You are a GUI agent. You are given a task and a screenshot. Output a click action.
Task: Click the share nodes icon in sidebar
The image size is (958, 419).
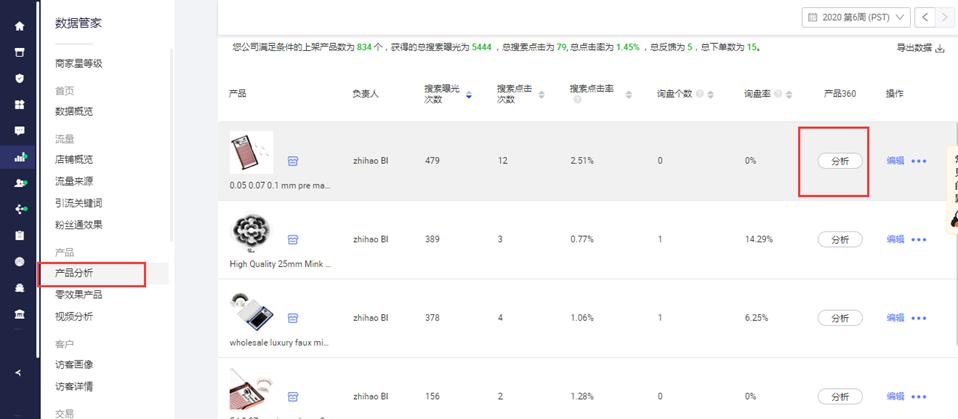20,209
